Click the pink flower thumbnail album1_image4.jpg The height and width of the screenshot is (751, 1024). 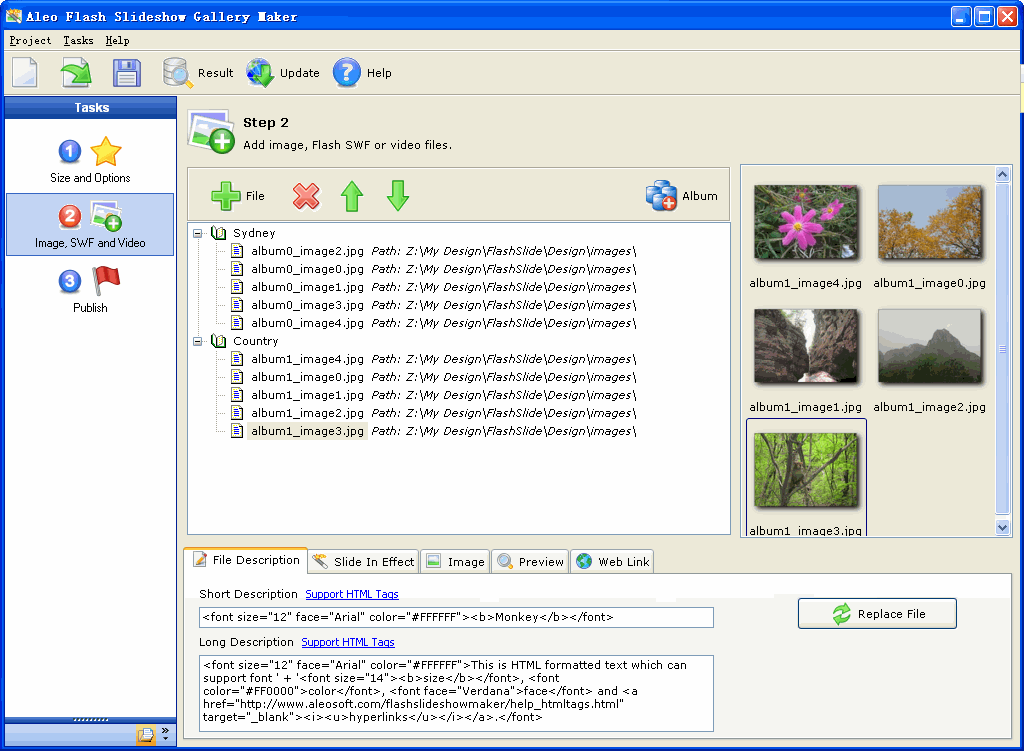click(x=805, y=222)
